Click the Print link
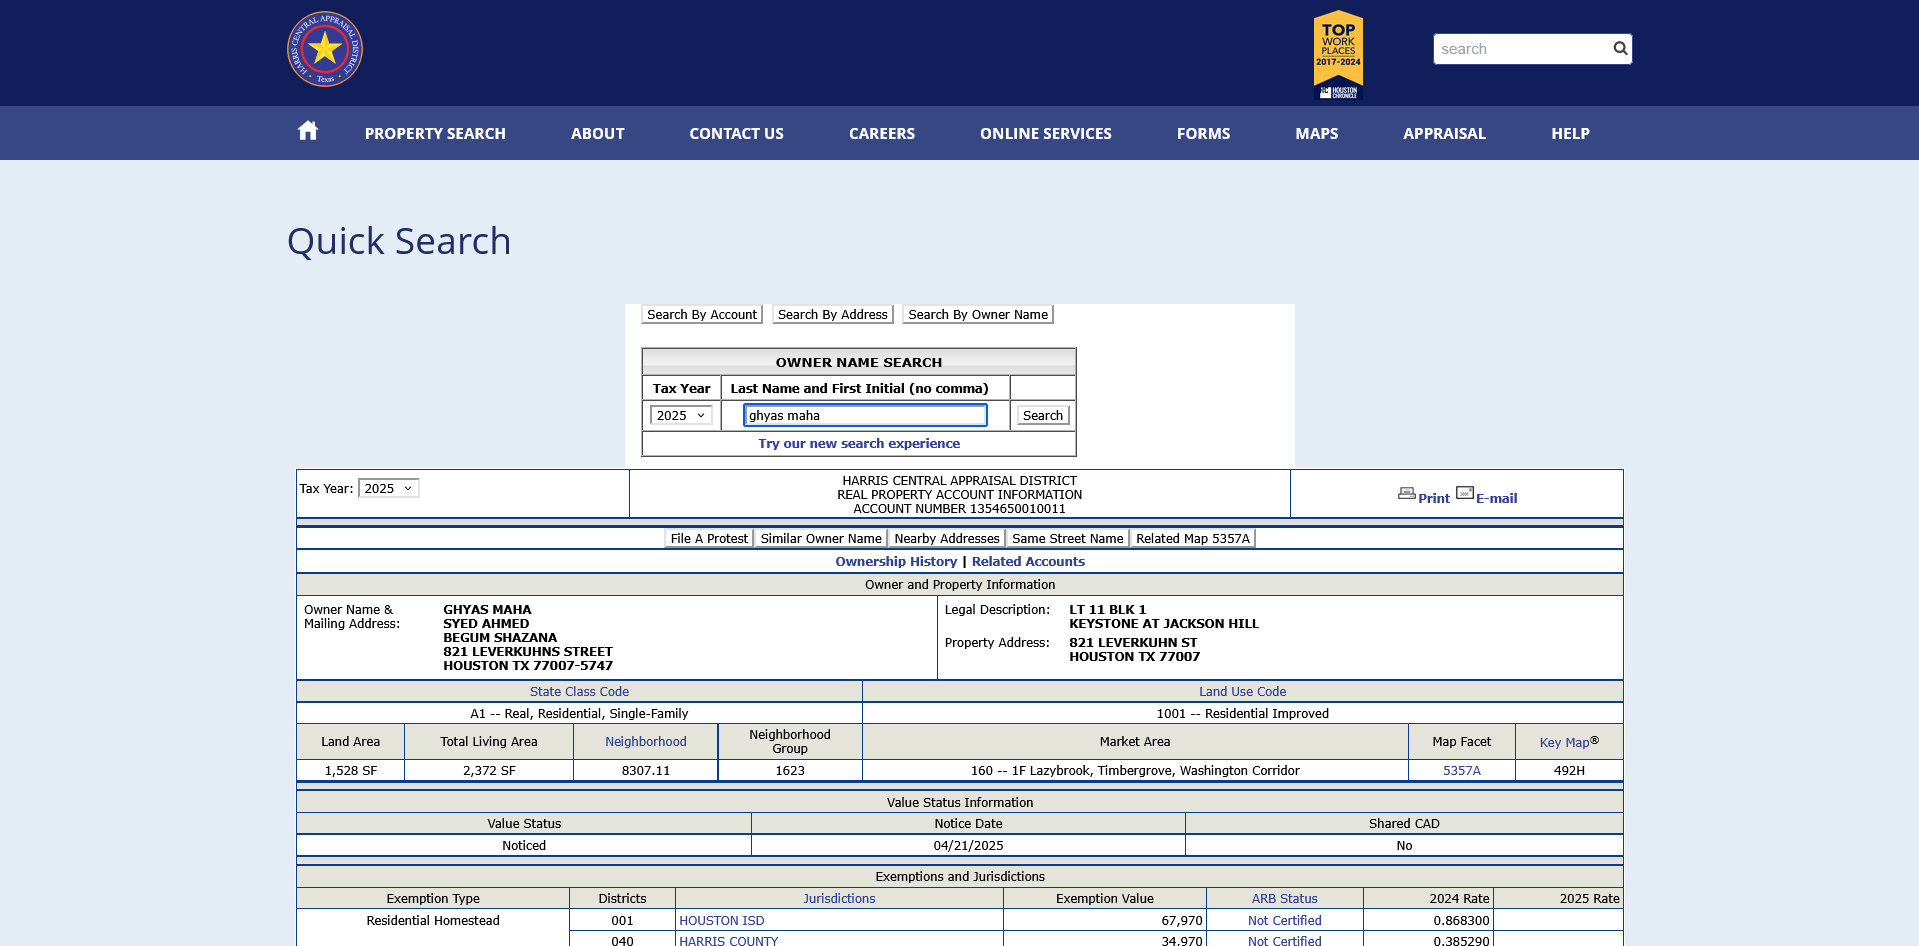The image size is (1919, 946). pos(1434,498)
